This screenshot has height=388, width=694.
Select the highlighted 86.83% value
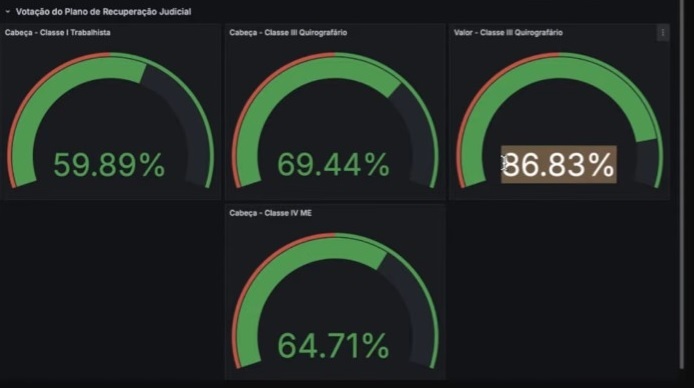(559, 164)
